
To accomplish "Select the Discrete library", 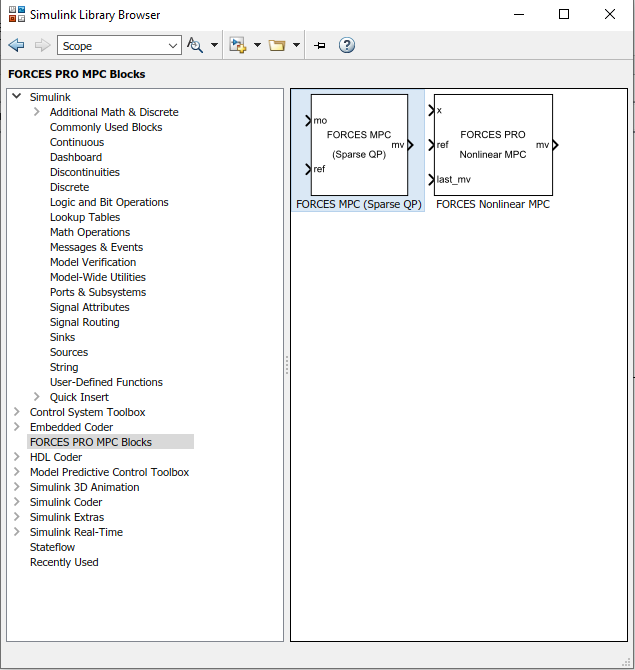I will (x=69, y=187).
